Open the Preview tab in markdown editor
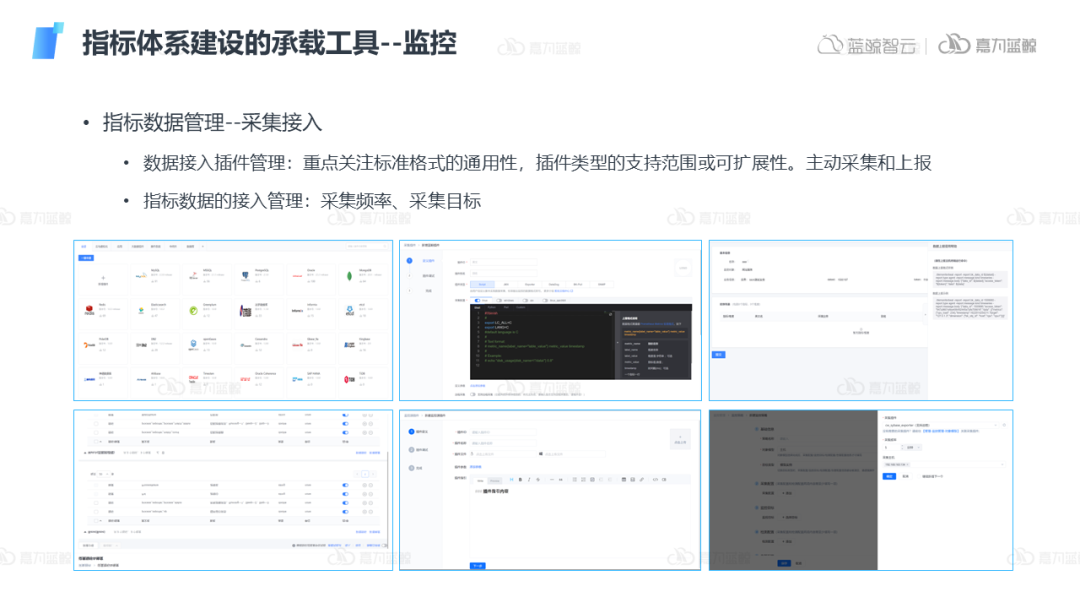 pos(495,481)
